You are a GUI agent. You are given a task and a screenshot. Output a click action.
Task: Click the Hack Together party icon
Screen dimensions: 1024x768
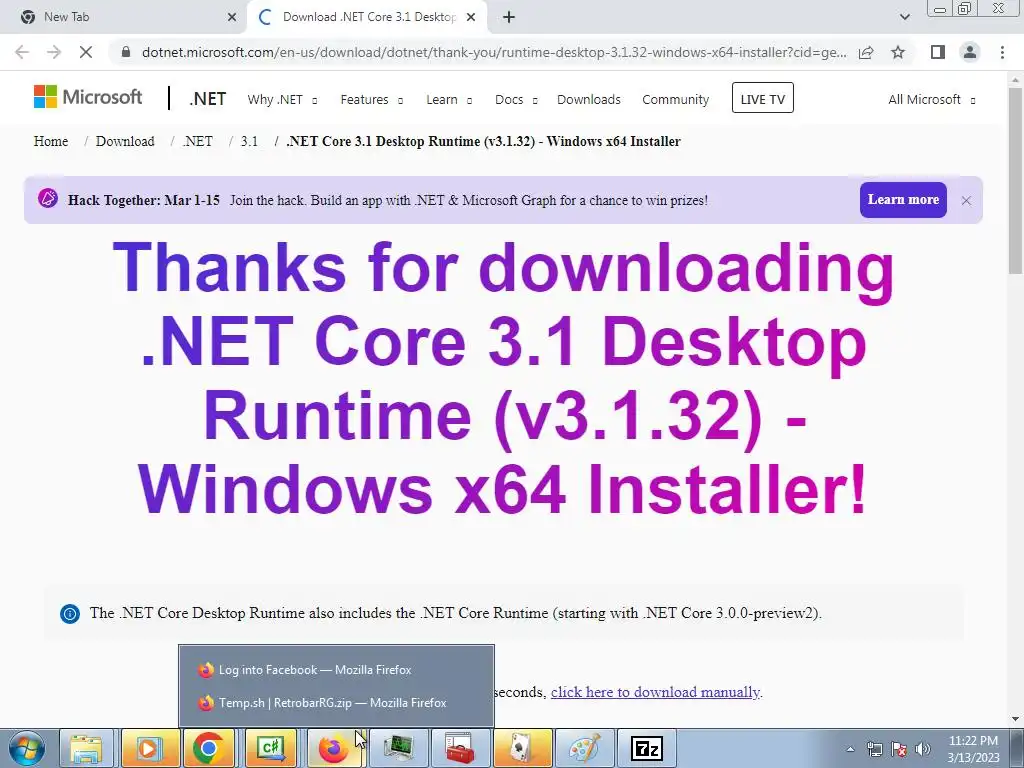48,199
